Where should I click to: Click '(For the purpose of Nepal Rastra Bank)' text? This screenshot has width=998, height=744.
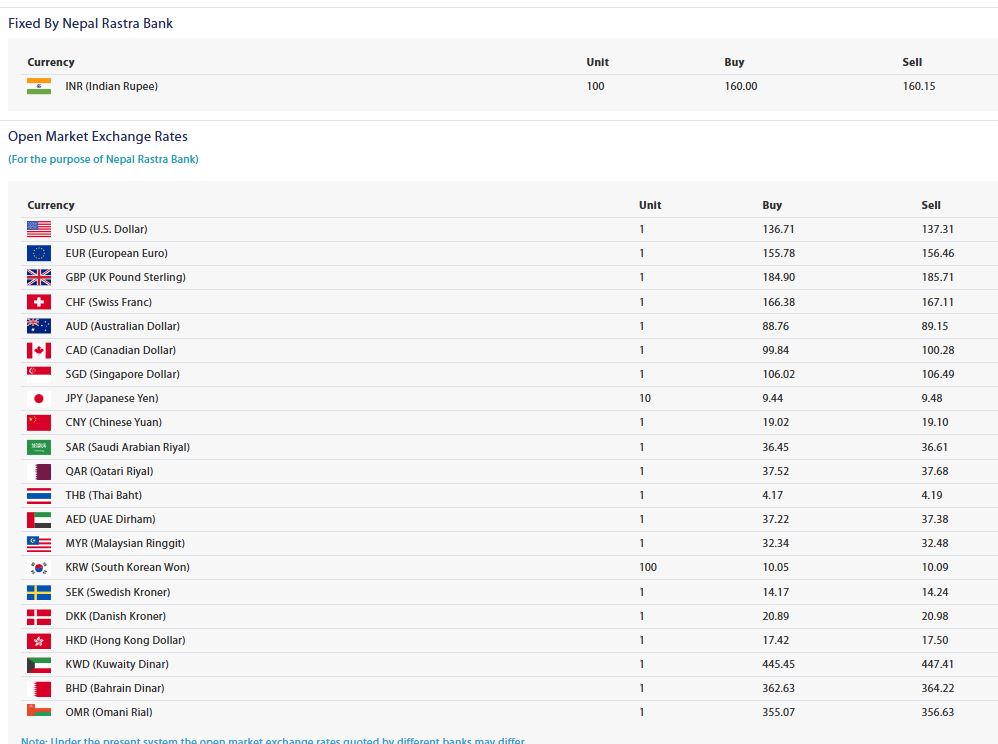[103, 159]
